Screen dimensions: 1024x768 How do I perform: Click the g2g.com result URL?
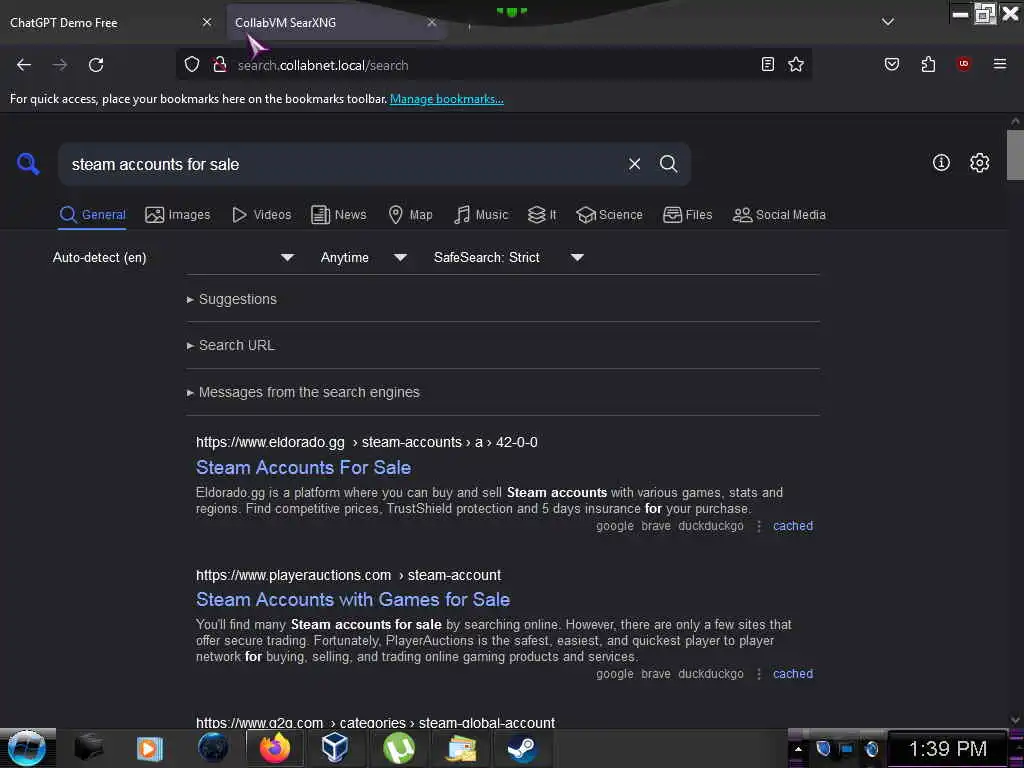[376, 722]
